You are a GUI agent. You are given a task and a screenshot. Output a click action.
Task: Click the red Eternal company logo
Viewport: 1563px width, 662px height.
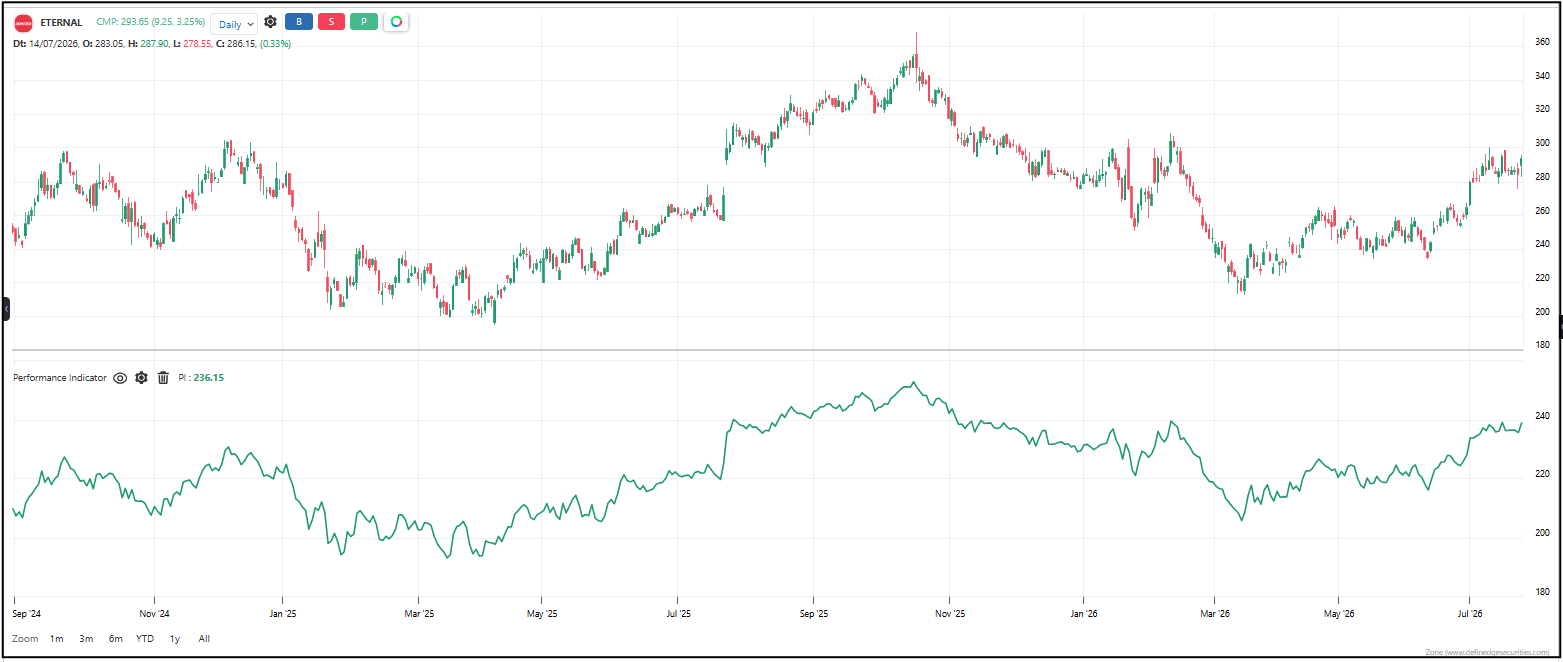coord(23,23)
